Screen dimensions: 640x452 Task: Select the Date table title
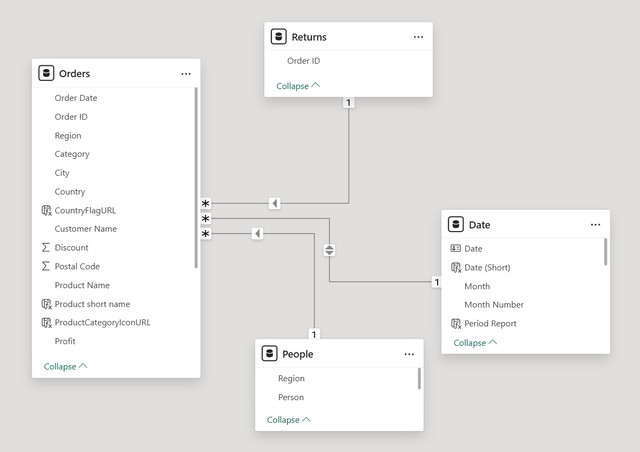point(480,225)
